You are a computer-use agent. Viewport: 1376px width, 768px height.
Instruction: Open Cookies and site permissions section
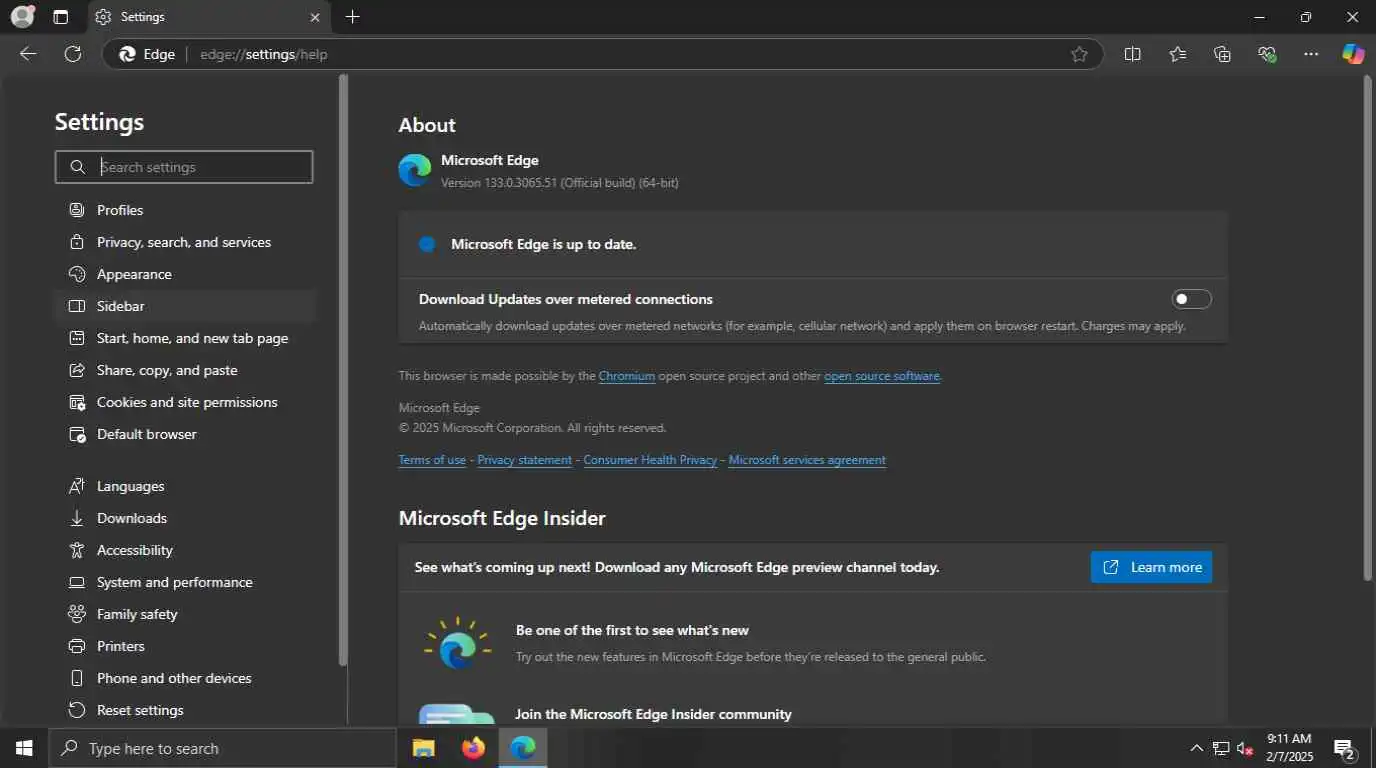[x=185, y=402]
